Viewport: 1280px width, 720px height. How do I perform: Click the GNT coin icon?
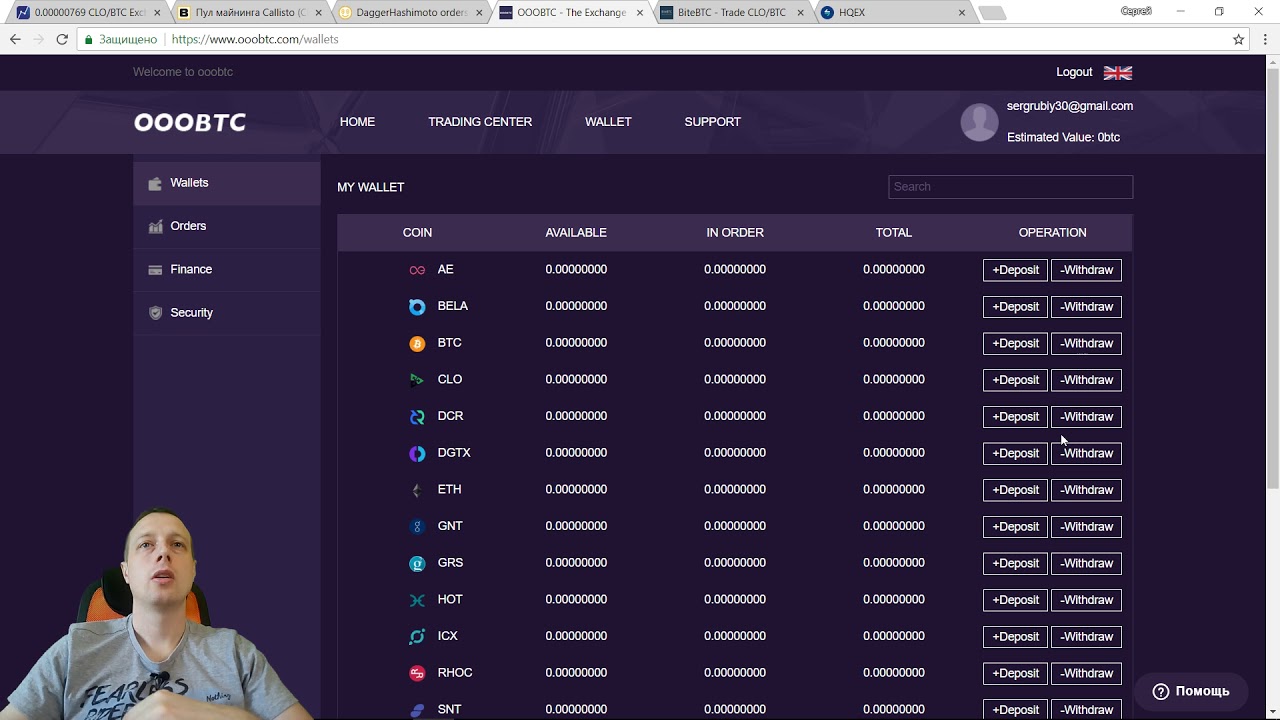[x=417, y=527]
